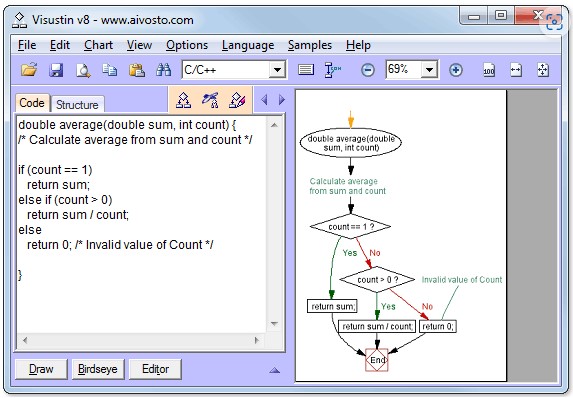Expand the C/C++ language dropdown

(277, 69)
